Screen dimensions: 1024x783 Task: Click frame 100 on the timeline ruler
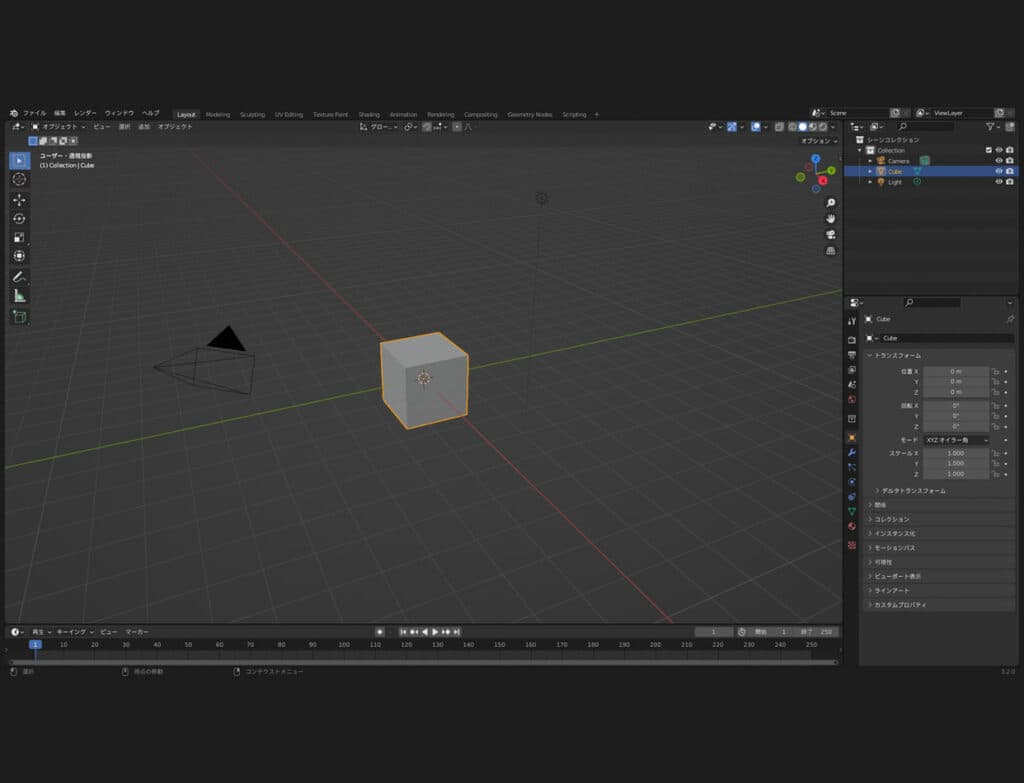point(344,645)
